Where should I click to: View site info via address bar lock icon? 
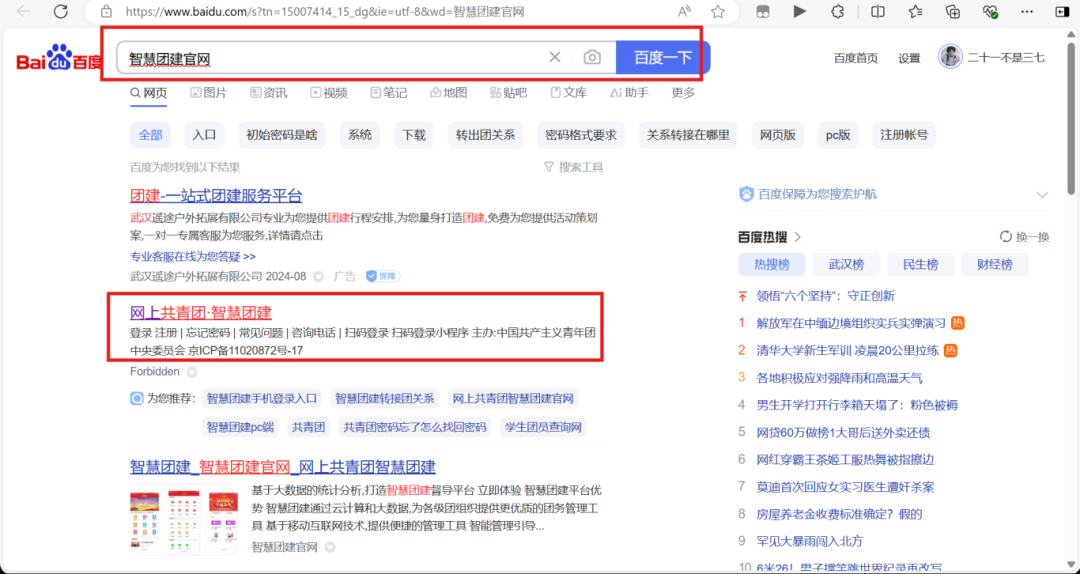tap(106, 12)
